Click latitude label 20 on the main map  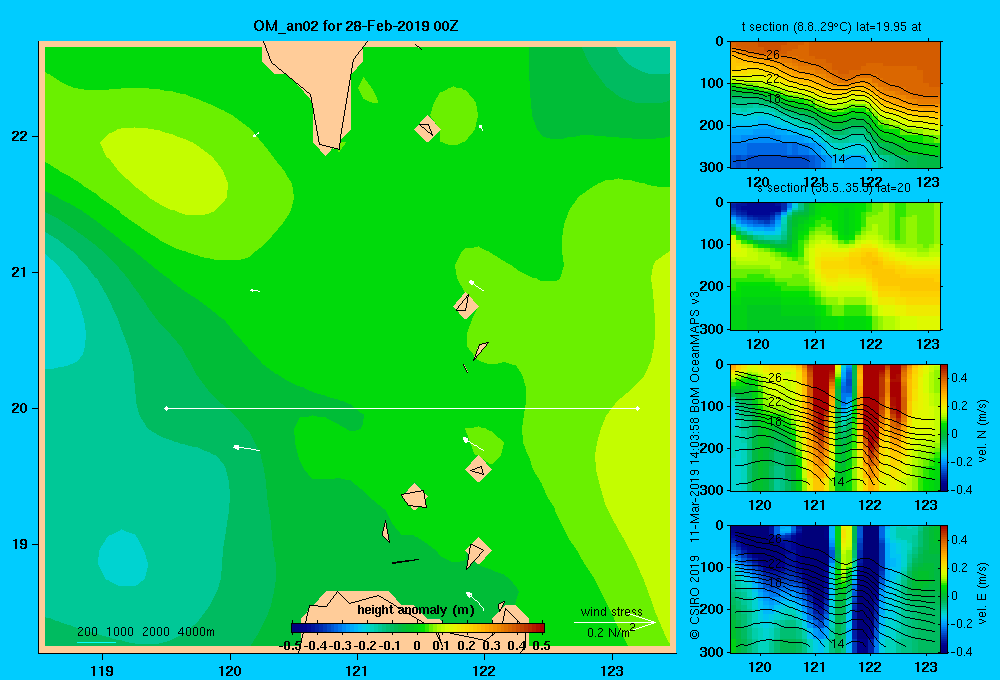(x=20, y=408)
